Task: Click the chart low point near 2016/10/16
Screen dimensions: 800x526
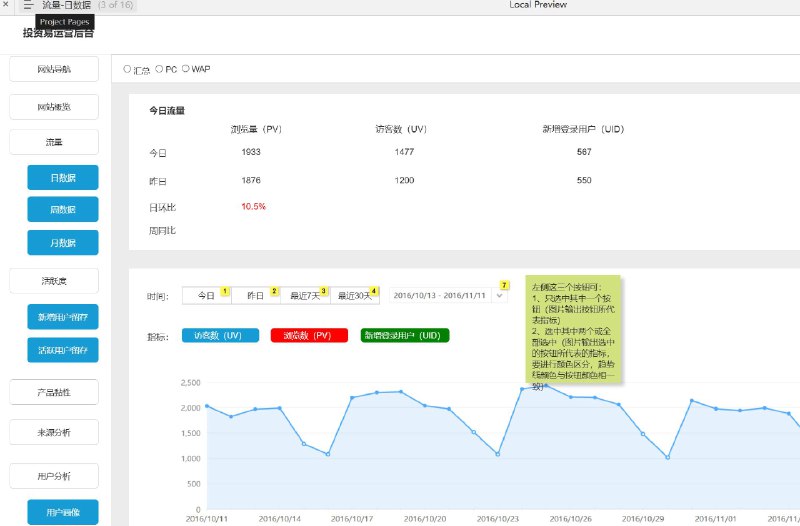Action: click(x=328, y=454)
